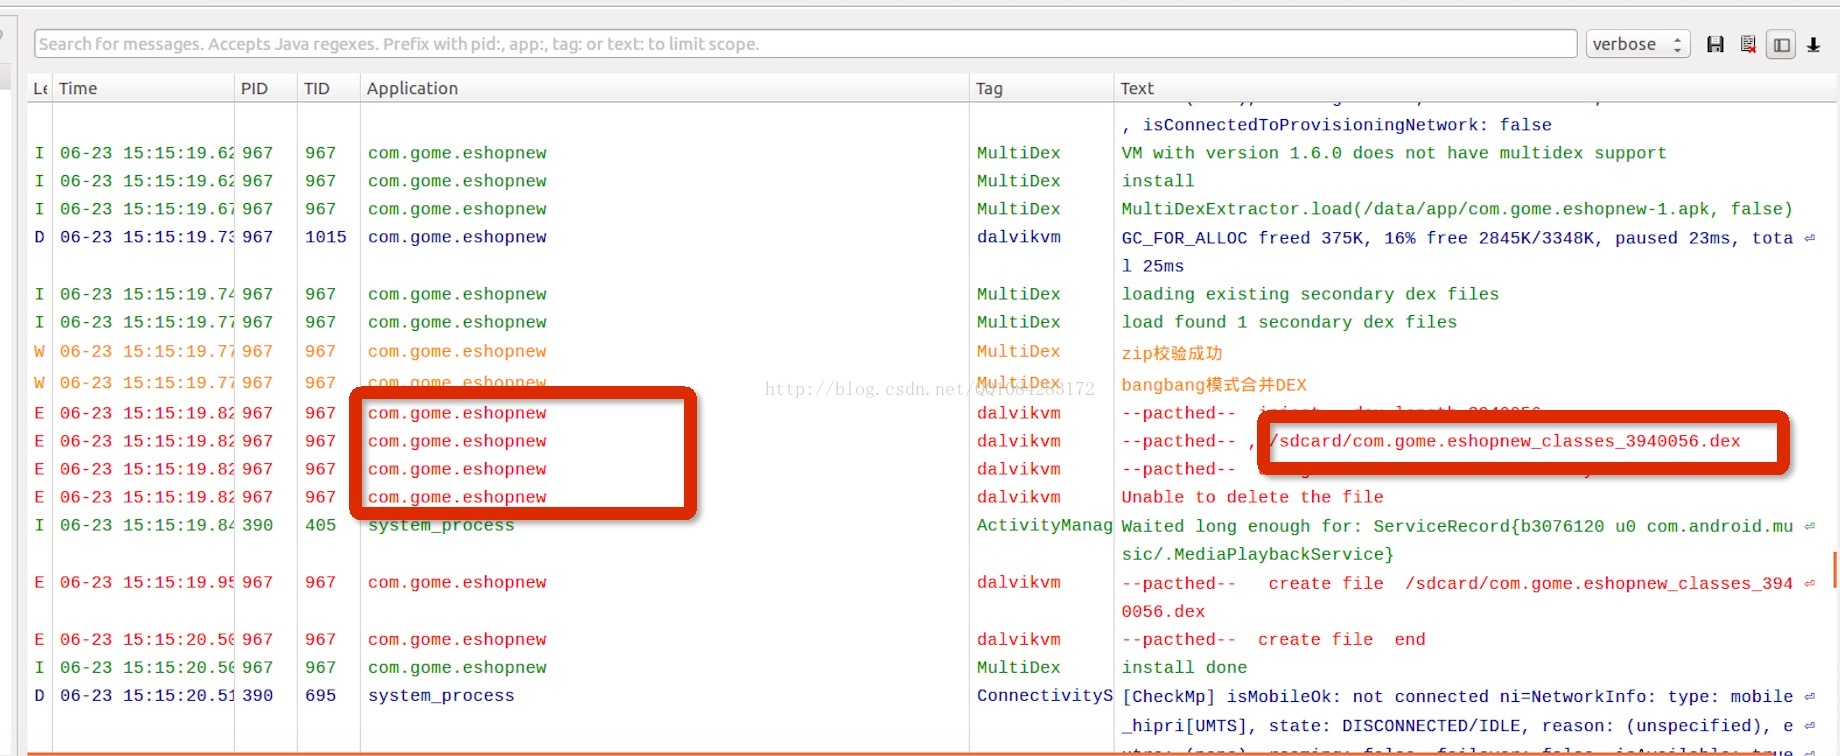The image size is (1840, 756).
Task: Enable scroll lock with down-arrow icon
Action: pyautogui.click(x=1813, y=44)
